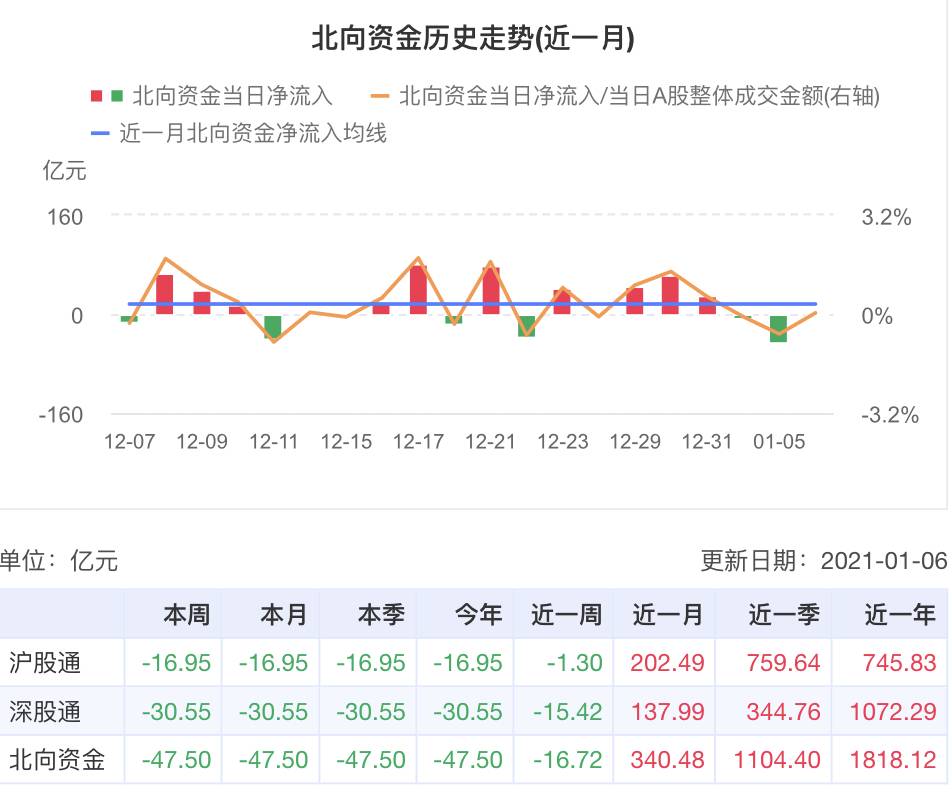Select the 近一月 column header
This screenshot has height=810, width=952.
(668, 614)
